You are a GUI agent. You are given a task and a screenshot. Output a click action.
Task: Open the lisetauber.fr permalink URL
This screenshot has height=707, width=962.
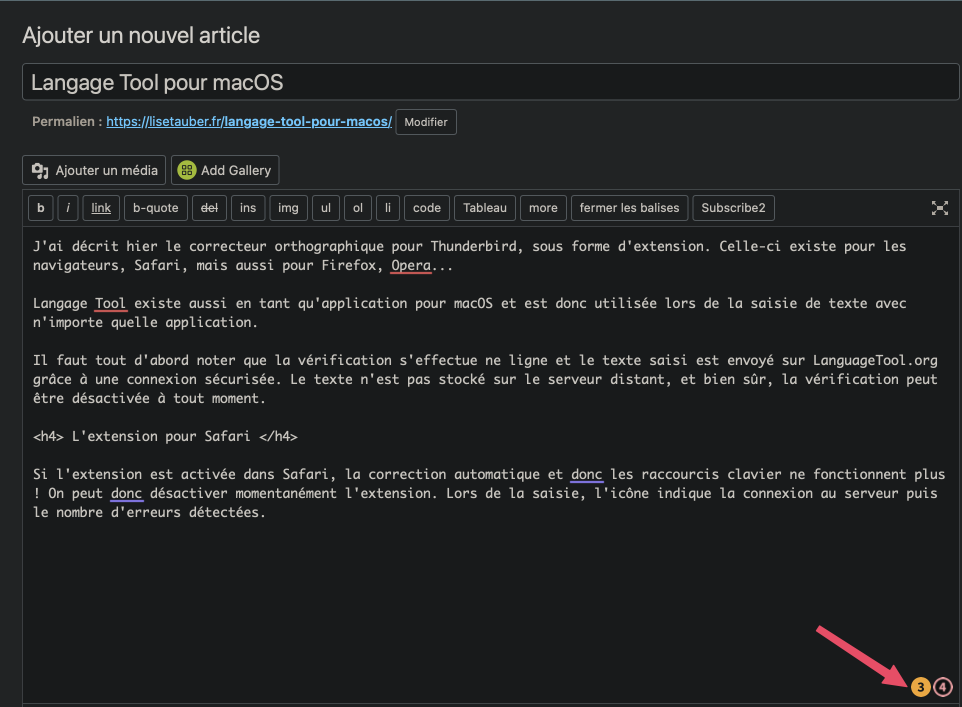[248, 122]
